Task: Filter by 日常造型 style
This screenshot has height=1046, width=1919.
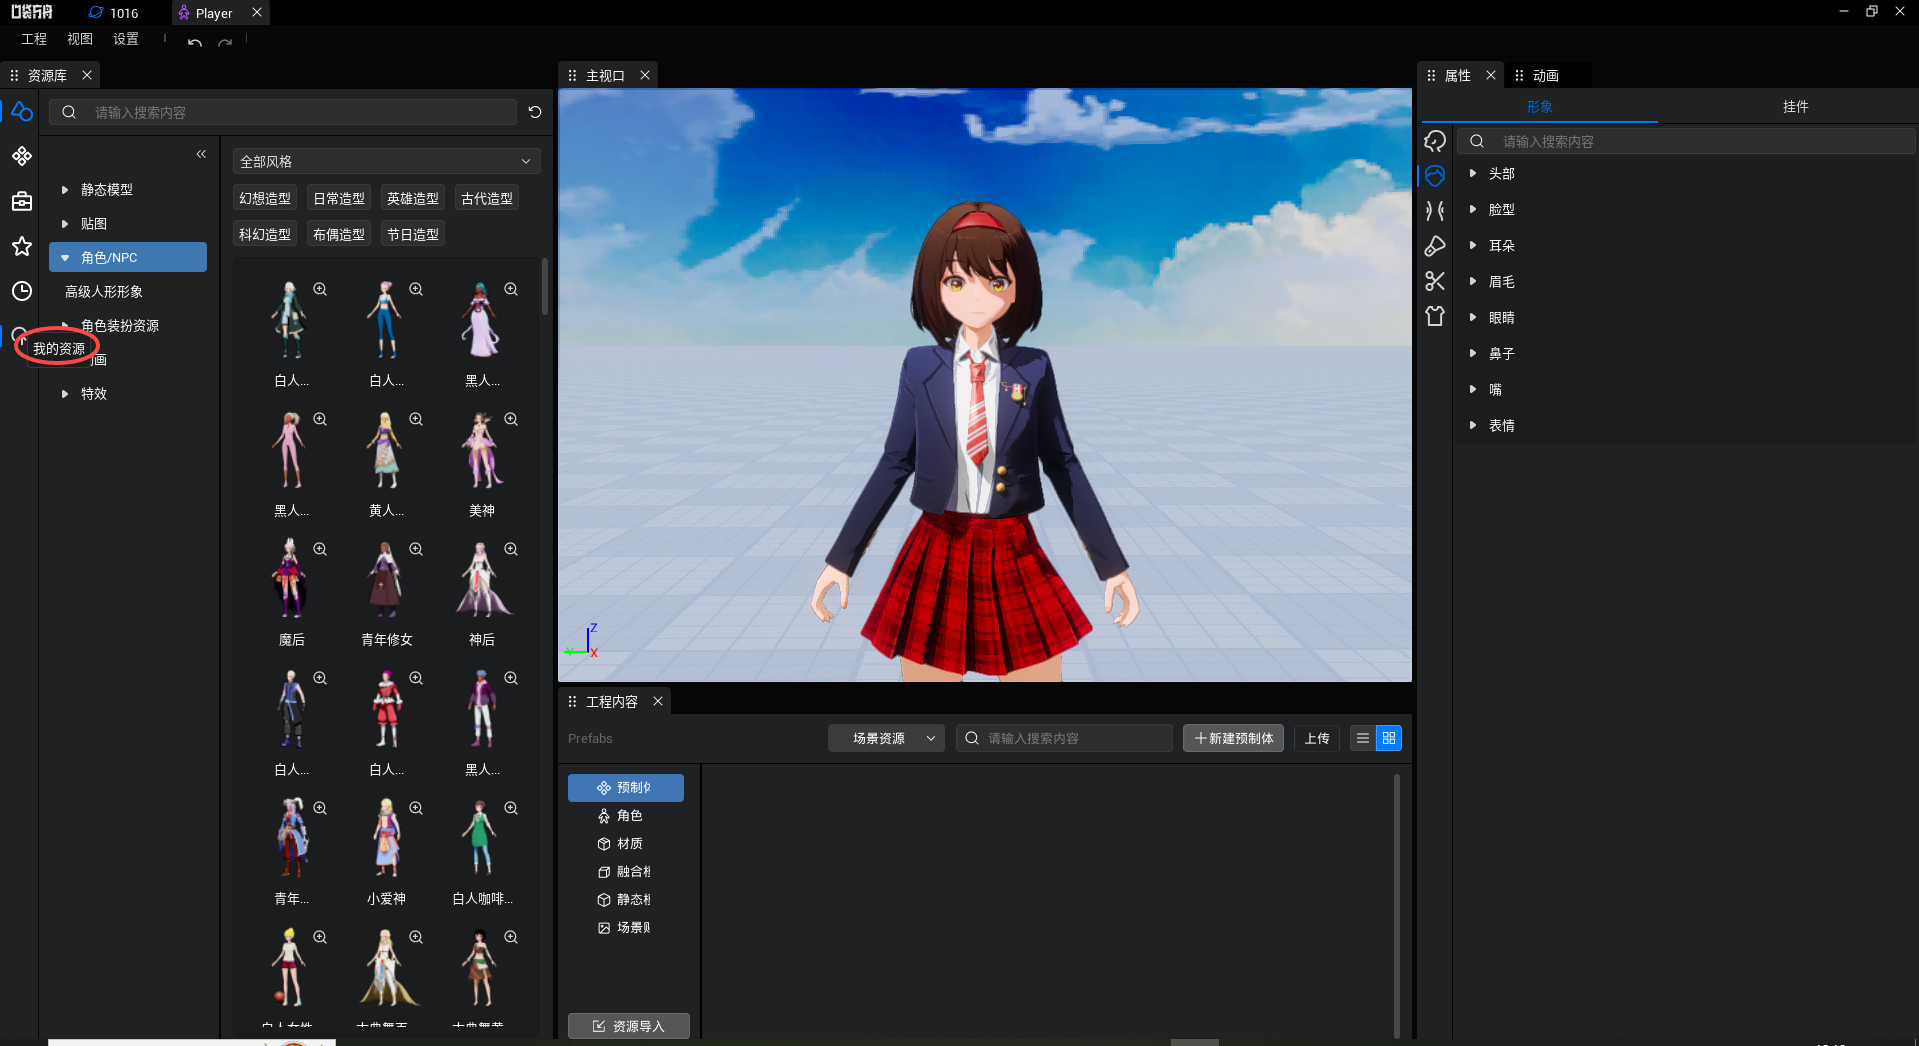Action: coord(339,198)
